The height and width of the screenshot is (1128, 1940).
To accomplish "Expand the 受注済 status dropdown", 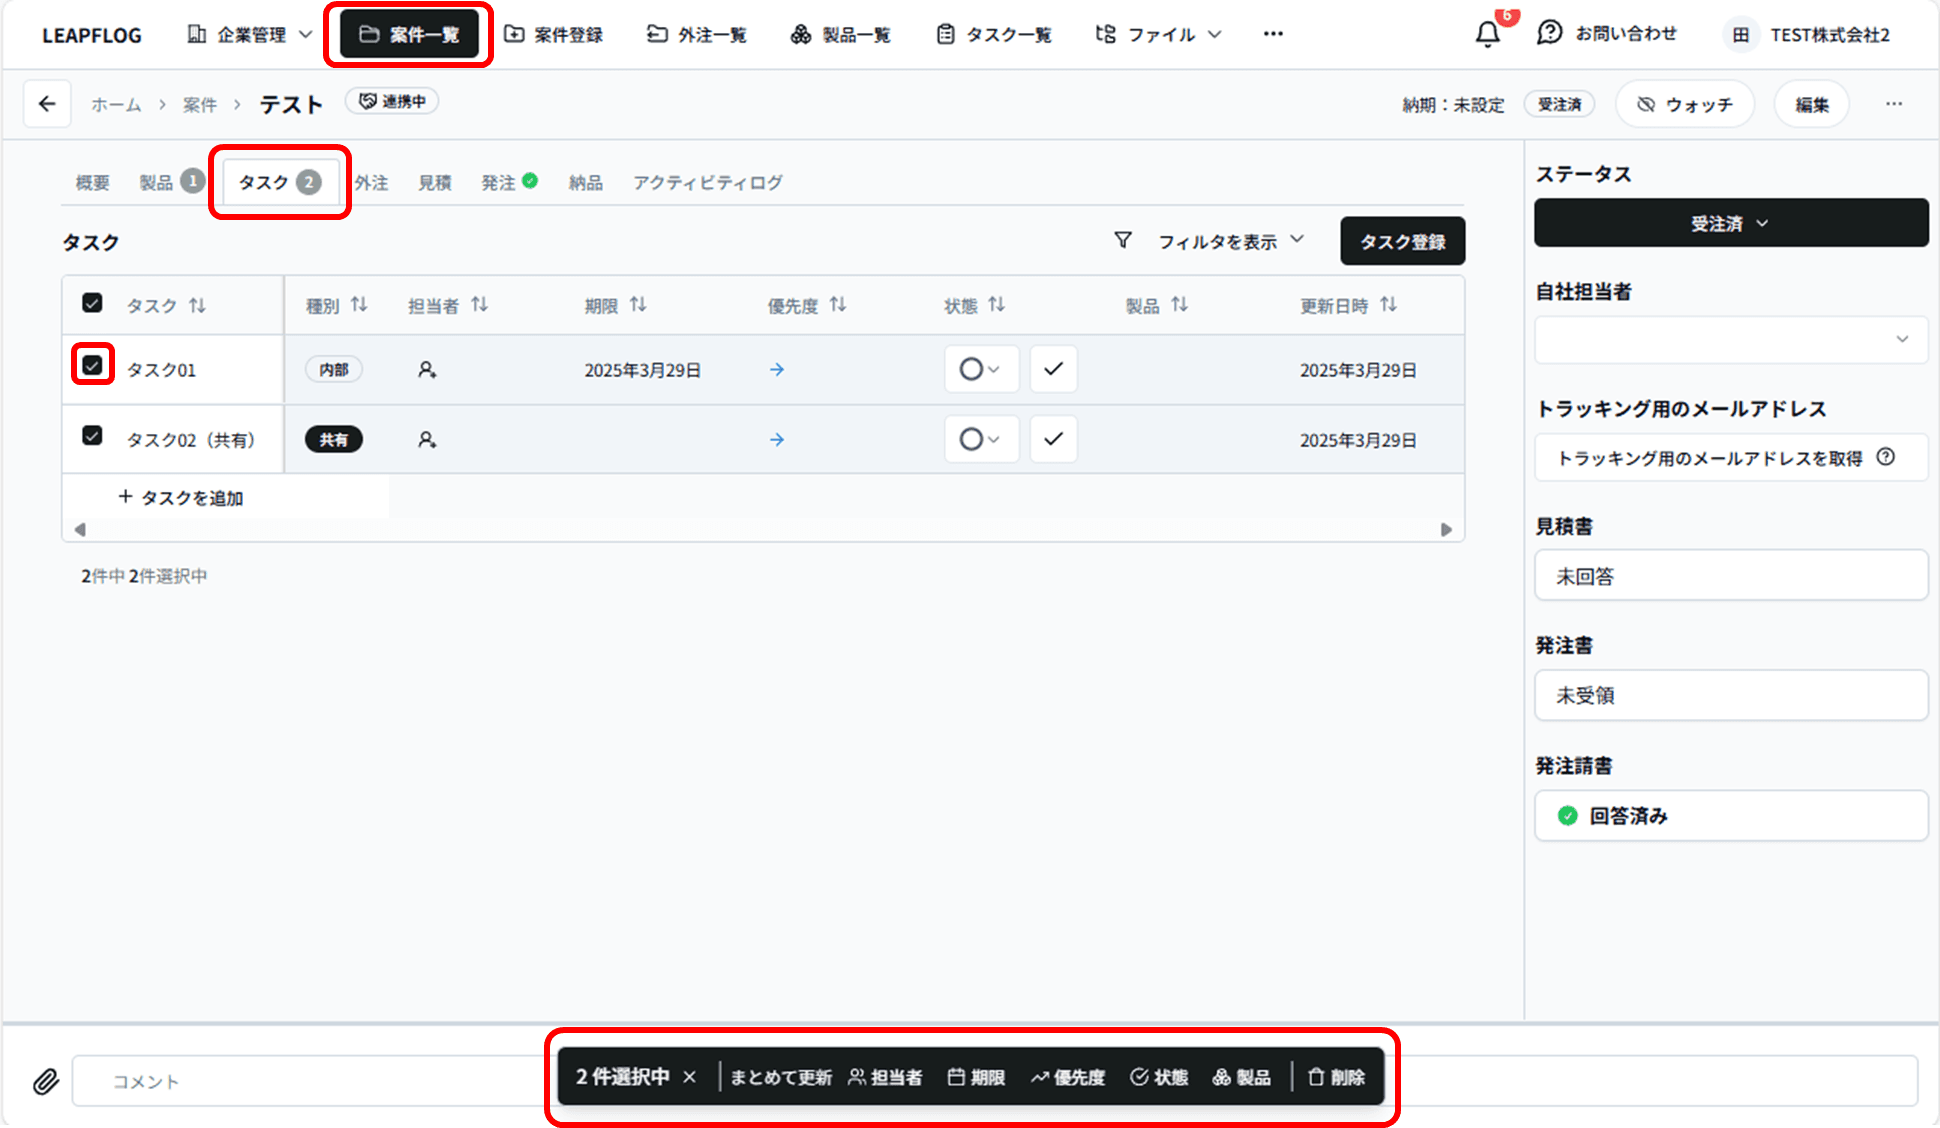I will [x=1730, y=223].
